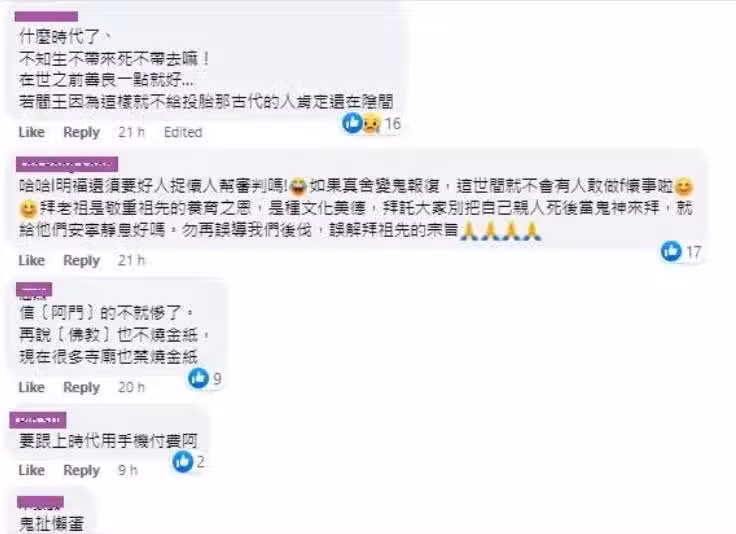Like the comment posted 20 h ago
Viewport: 736px width, 534px height.
pyautogui.click(x=31, y=388)
